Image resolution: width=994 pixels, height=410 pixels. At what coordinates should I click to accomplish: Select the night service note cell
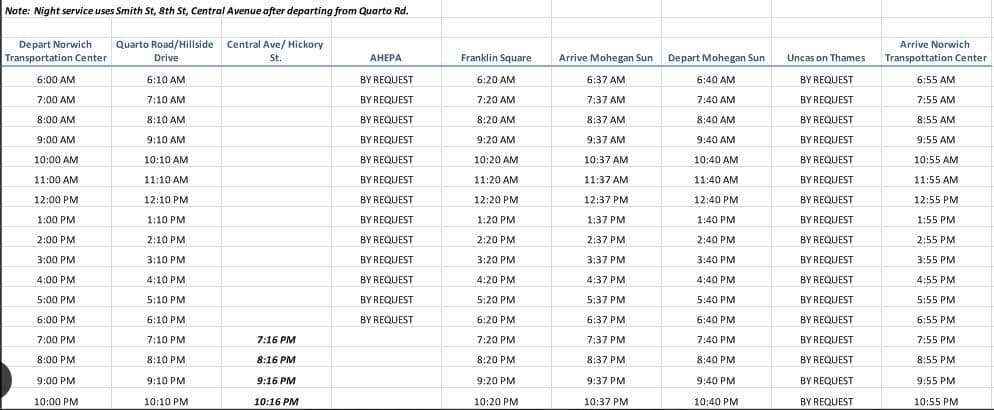tap(207, 11)
